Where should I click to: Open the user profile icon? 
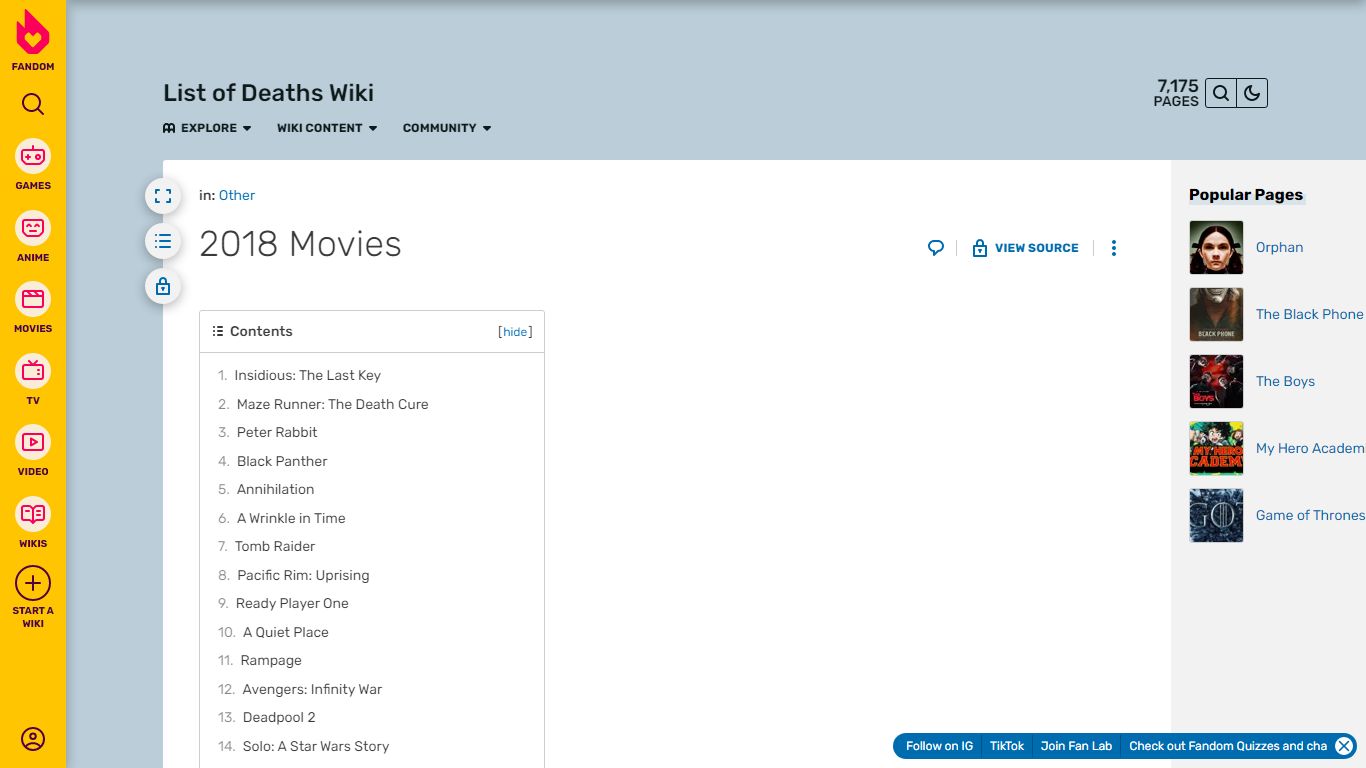pyautogui.click(x=33, y=739)
